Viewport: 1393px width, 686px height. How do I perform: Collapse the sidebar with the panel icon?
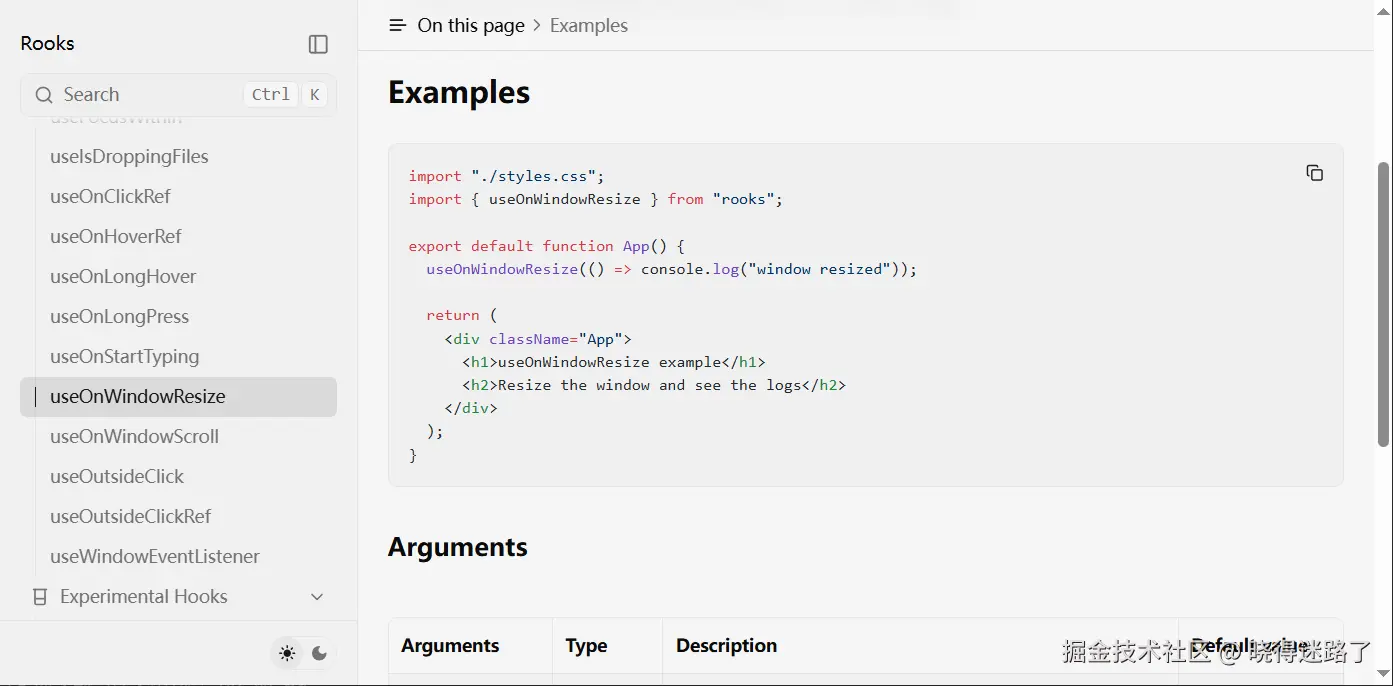[x=318, y=44]
